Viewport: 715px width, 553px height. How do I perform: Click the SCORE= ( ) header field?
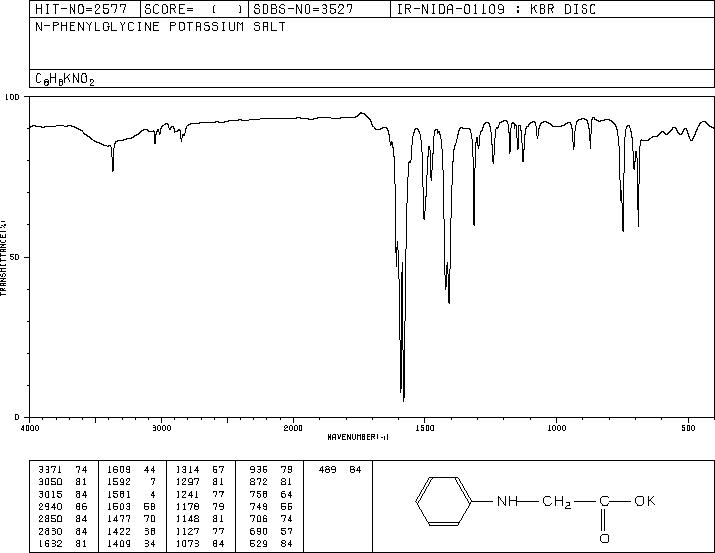193,9
